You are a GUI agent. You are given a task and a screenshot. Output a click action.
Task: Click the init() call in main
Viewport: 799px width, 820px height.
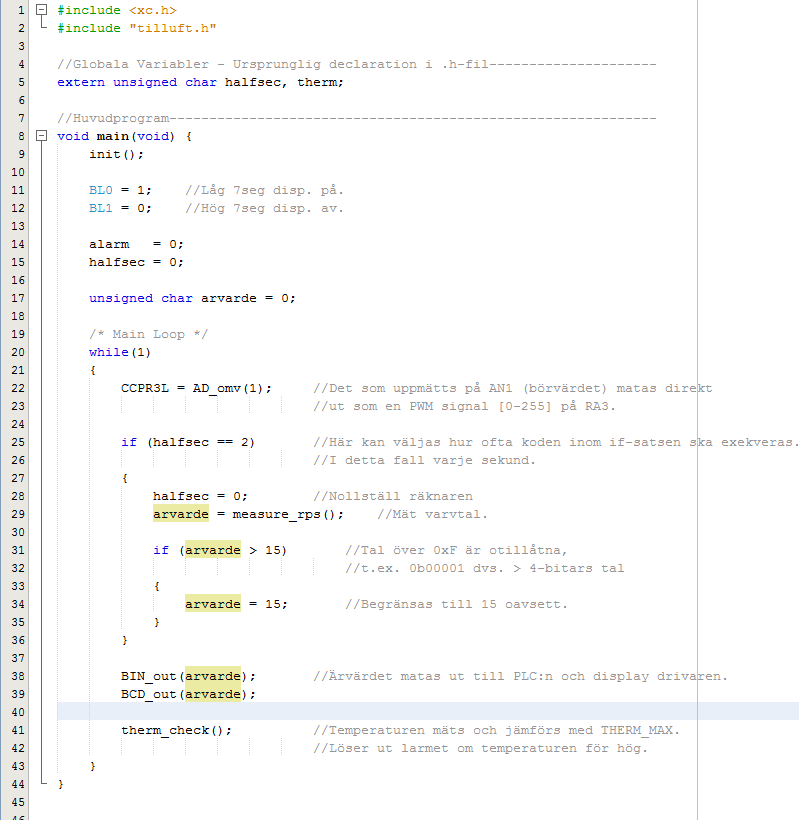coord(116,154)
